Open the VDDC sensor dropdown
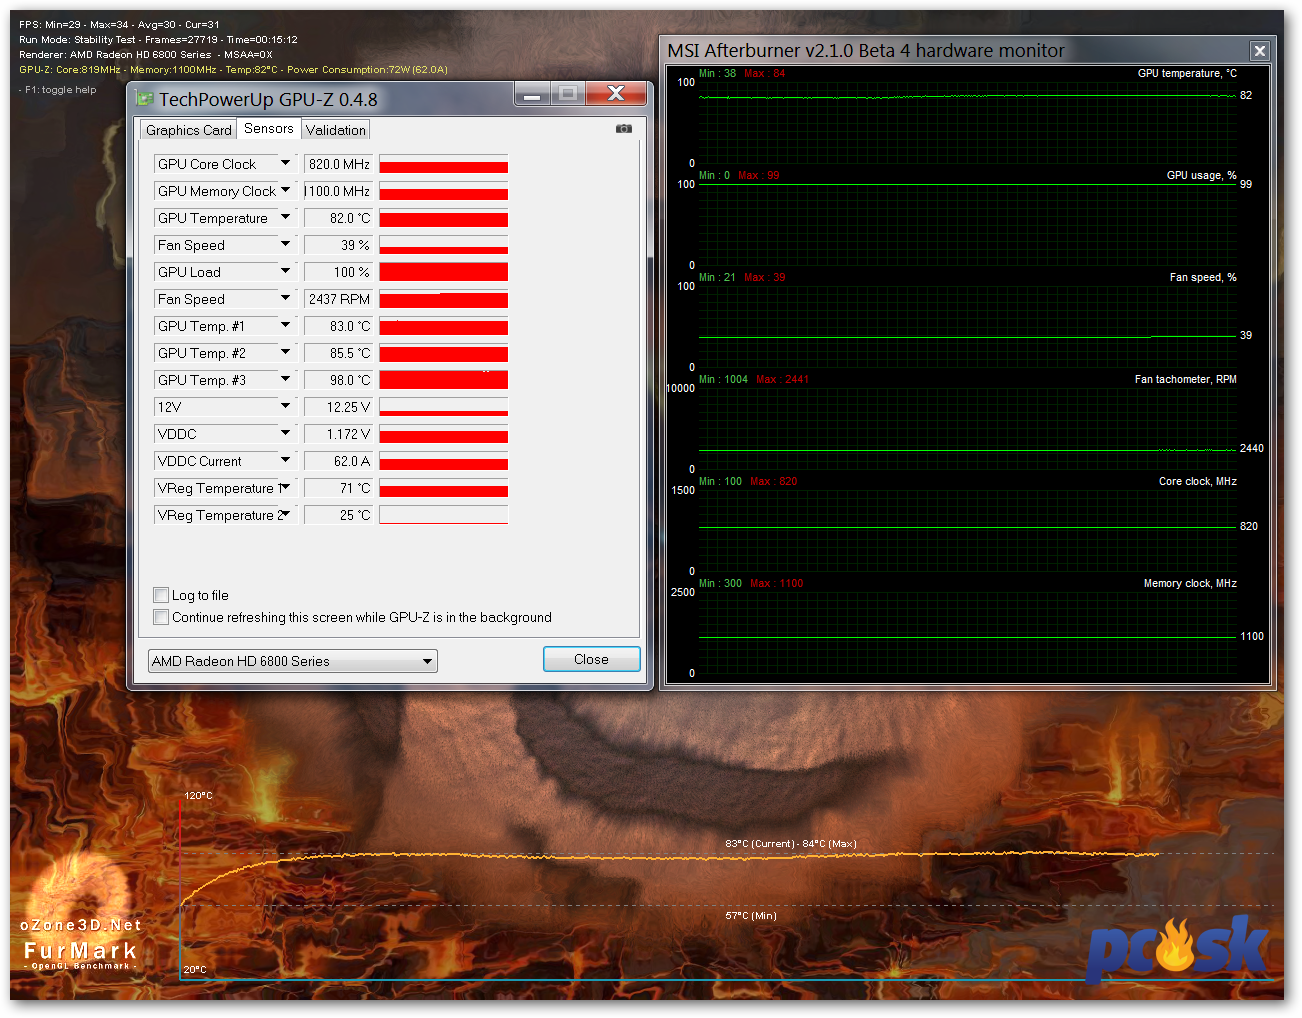1302x1018 pixels. (x=285, y=433)
